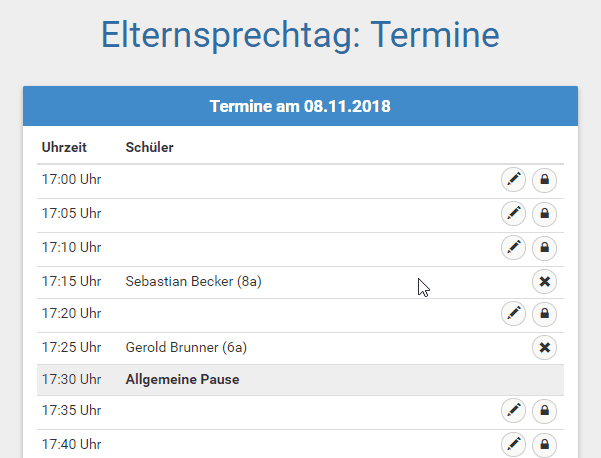Screen dimensions: 601x458
Task: Edit the 17:00 Uhr appointment slot
Action: click(x=513, y=179)
